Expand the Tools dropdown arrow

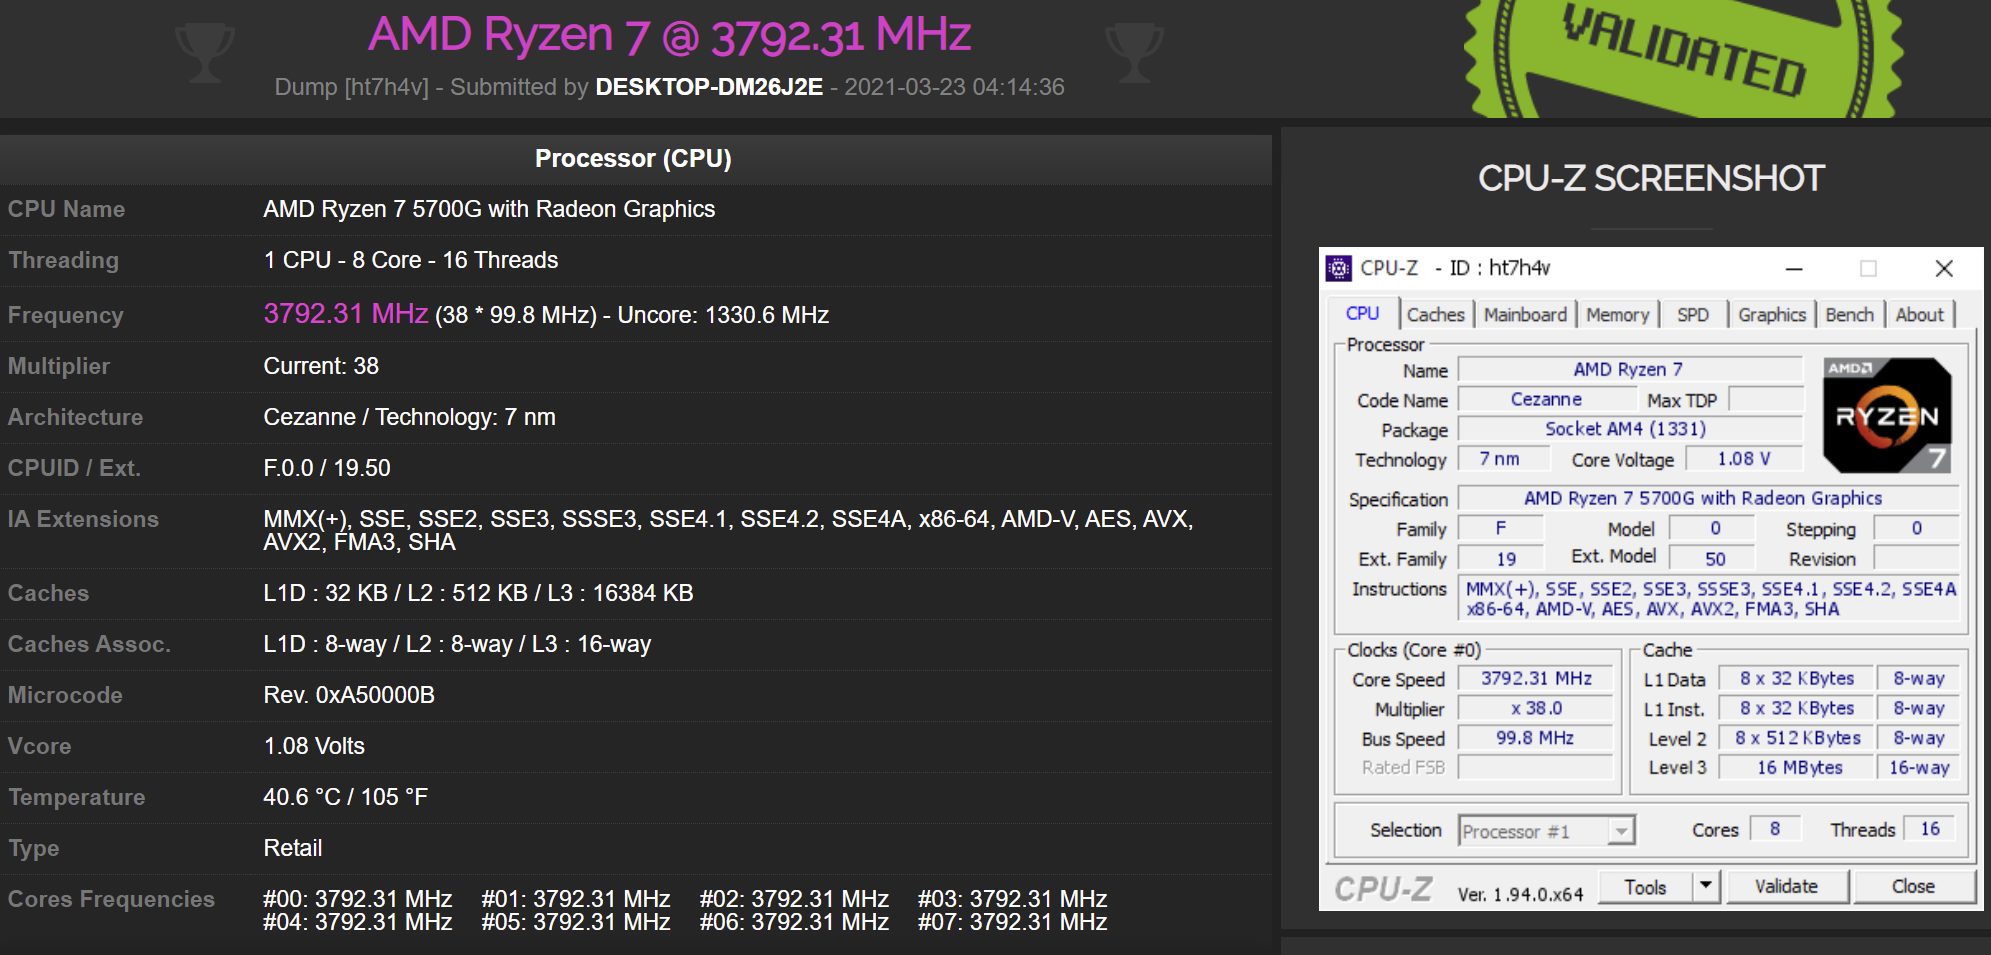tap(1706, 886)
